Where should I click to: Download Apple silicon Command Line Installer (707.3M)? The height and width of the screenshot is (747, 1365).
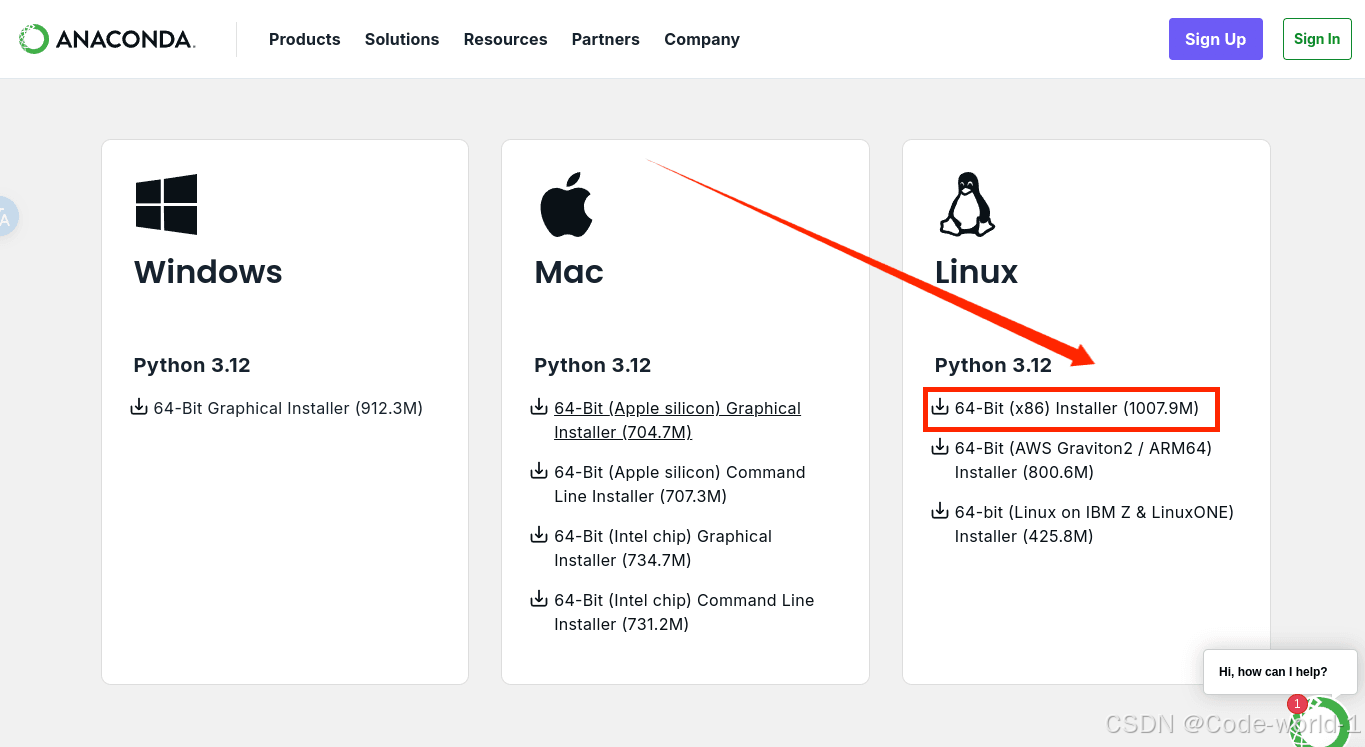pyautogui.click(x=679, y=484)
